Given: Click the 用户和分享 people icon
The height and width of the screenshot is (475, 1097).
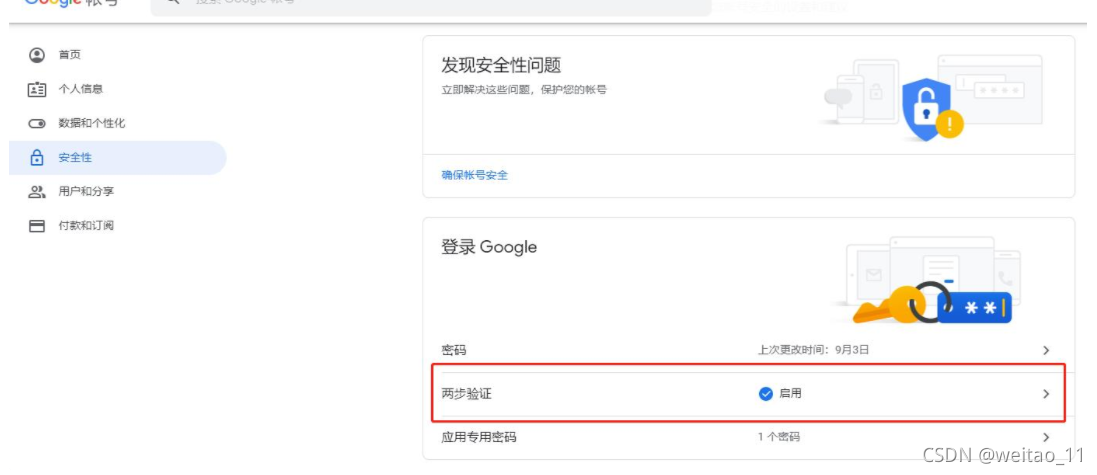Looking at the screenshot, I should point(36,192).
